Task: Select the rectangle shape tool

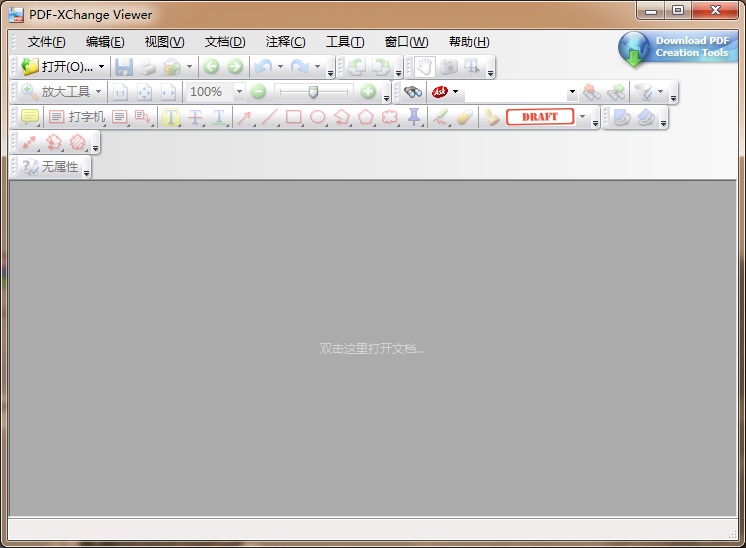Action: 293,117
